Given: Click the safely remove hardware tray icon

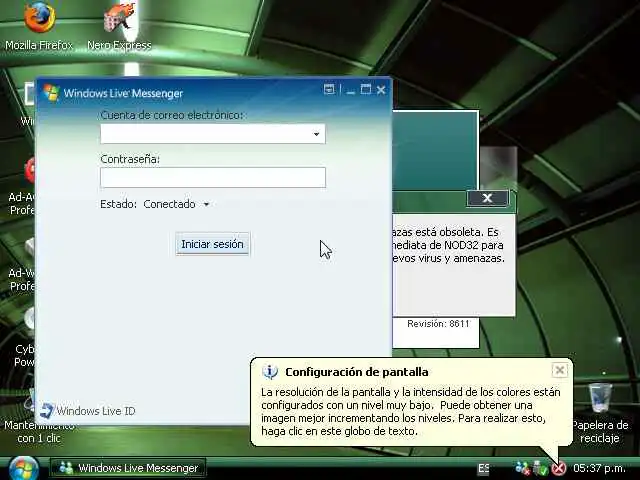Looking at the screenshot, I should point(540,468).
